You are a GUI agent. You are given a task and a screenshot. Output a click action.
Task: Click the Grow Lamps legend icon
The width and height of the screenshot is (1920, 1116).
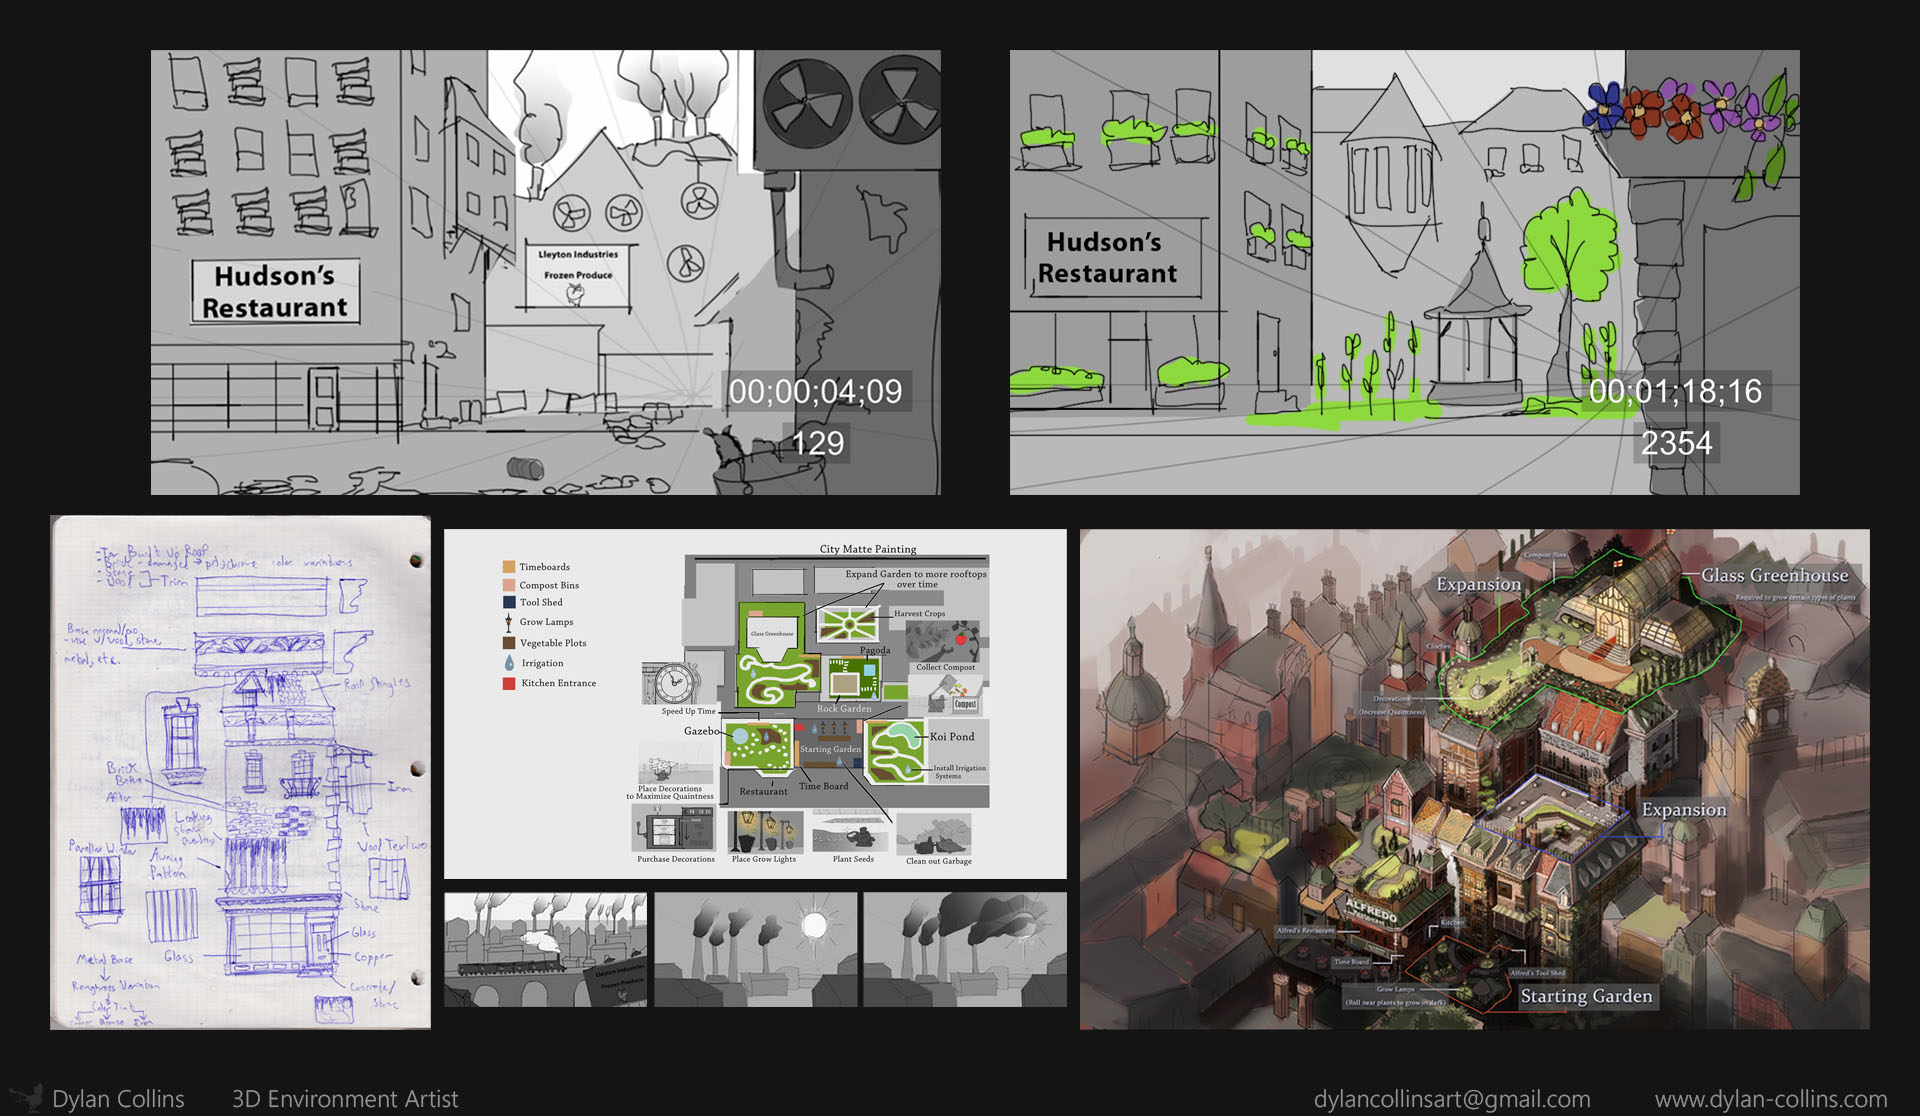(x=508, y=622)
